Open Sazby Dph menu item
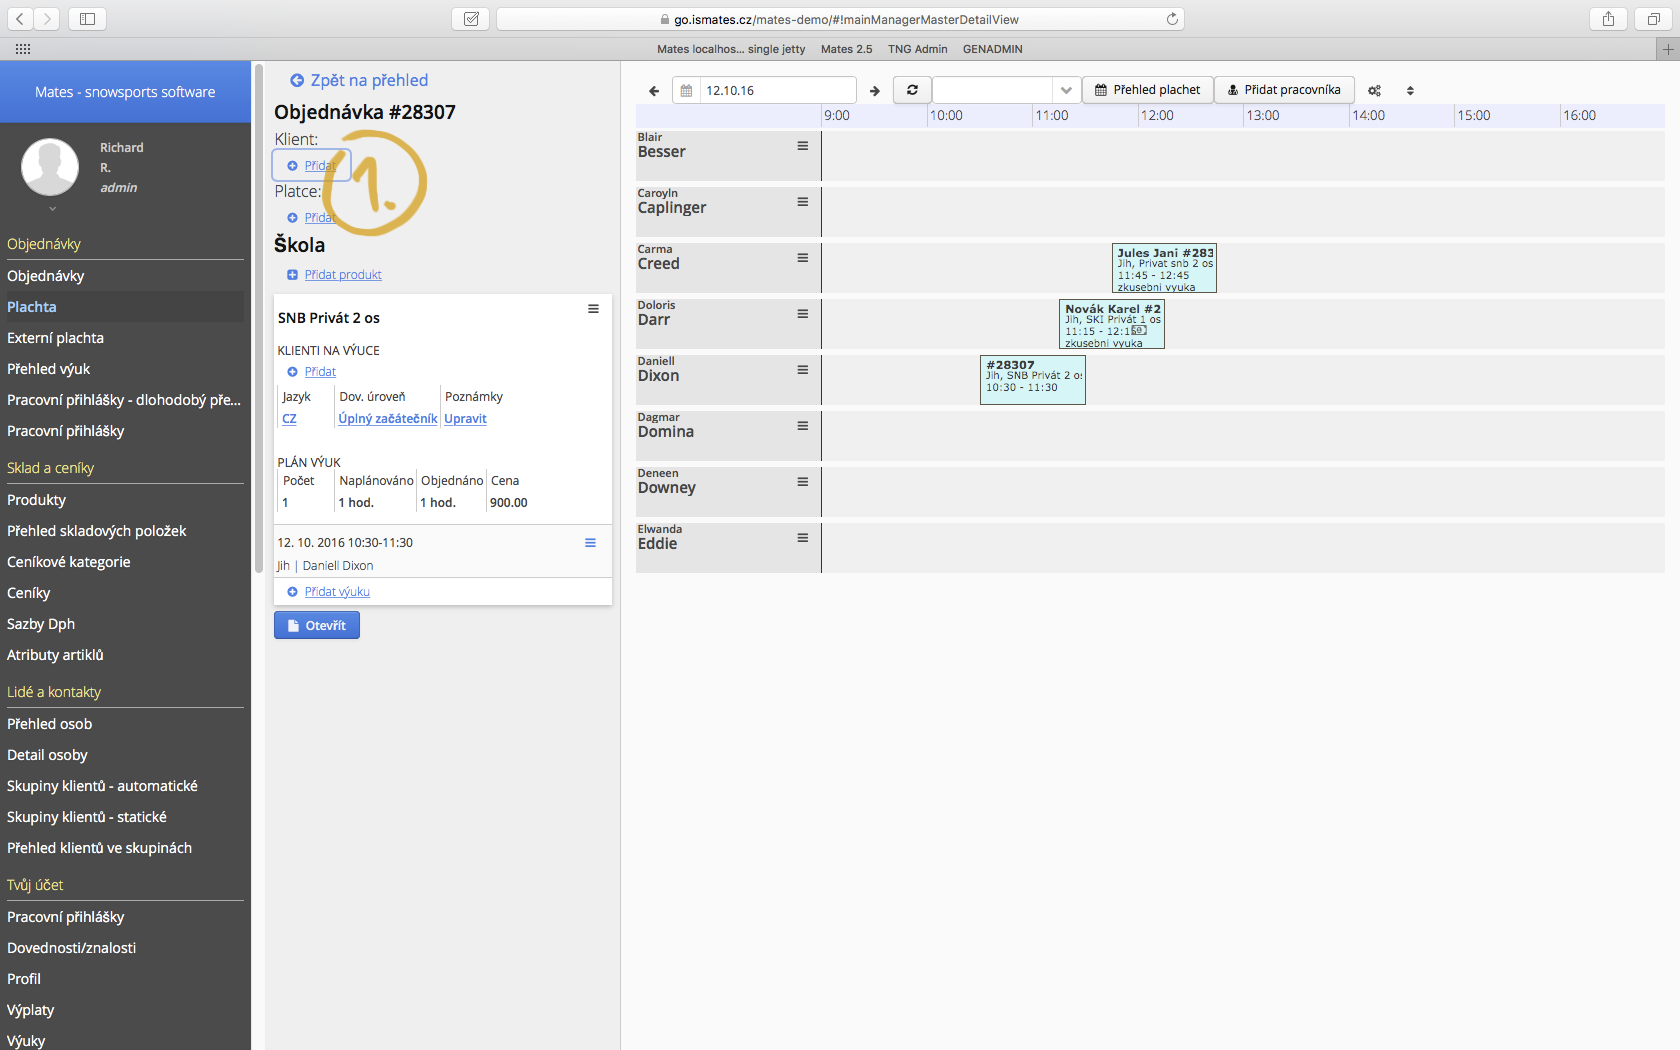The height and width of the screenshot is (1050, 1680). 41,624
